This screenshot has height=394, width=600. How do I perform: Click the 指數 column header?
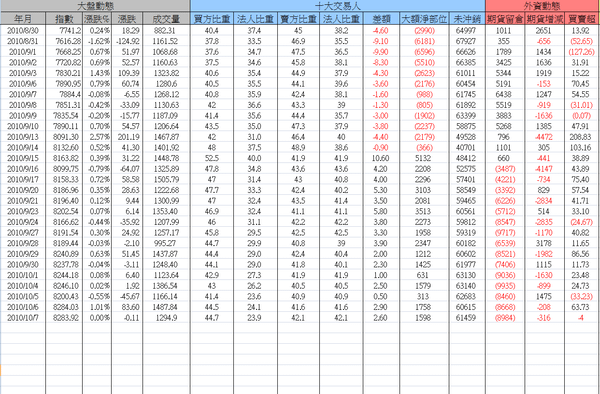[64, 18]
